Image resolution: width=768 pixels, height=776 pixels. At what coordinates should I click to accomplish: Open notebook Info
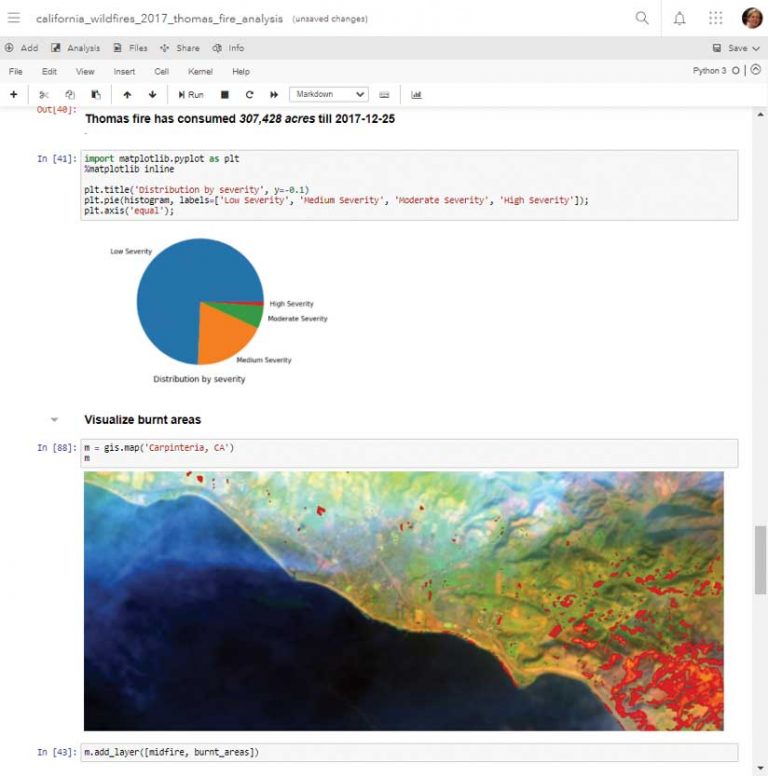click(x=228, y=48)
